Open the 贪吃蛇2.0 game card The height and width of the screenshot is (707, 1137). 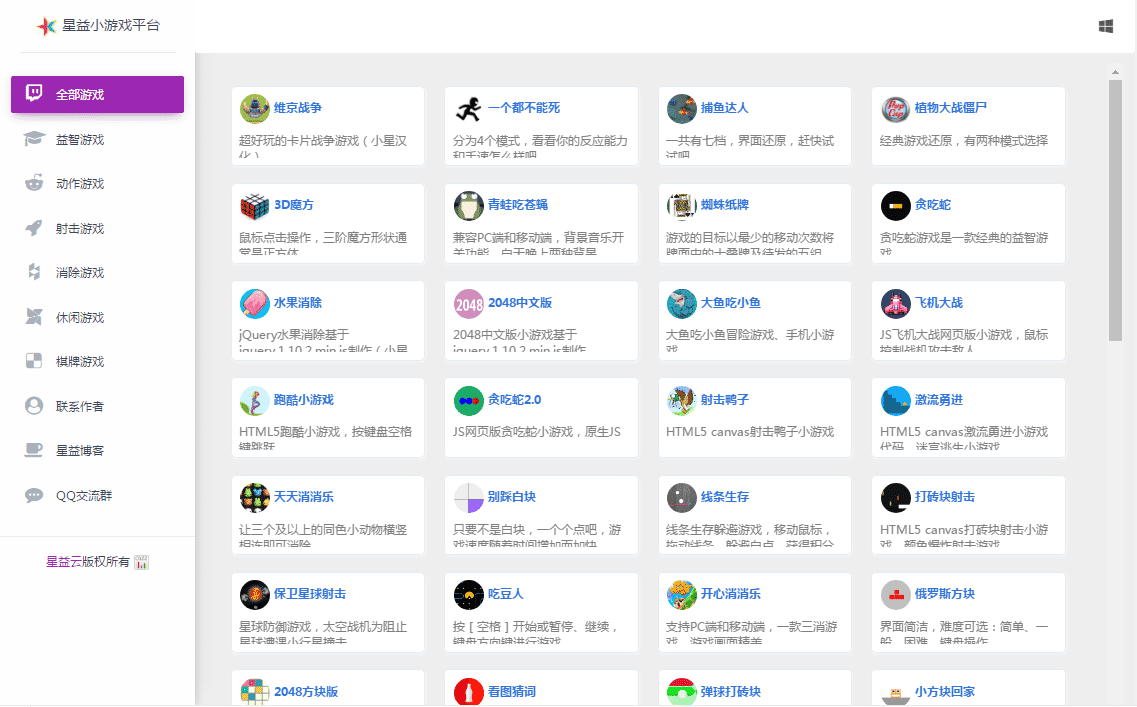point(541,417)
